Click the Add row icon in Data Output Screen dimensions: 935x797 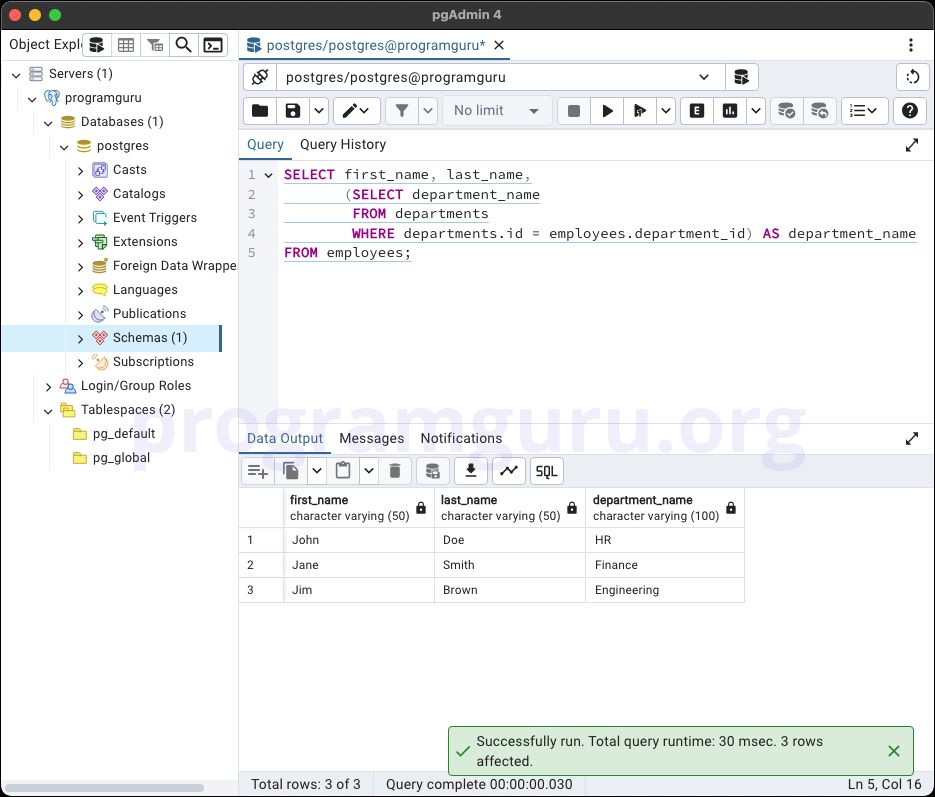[258, 471]
